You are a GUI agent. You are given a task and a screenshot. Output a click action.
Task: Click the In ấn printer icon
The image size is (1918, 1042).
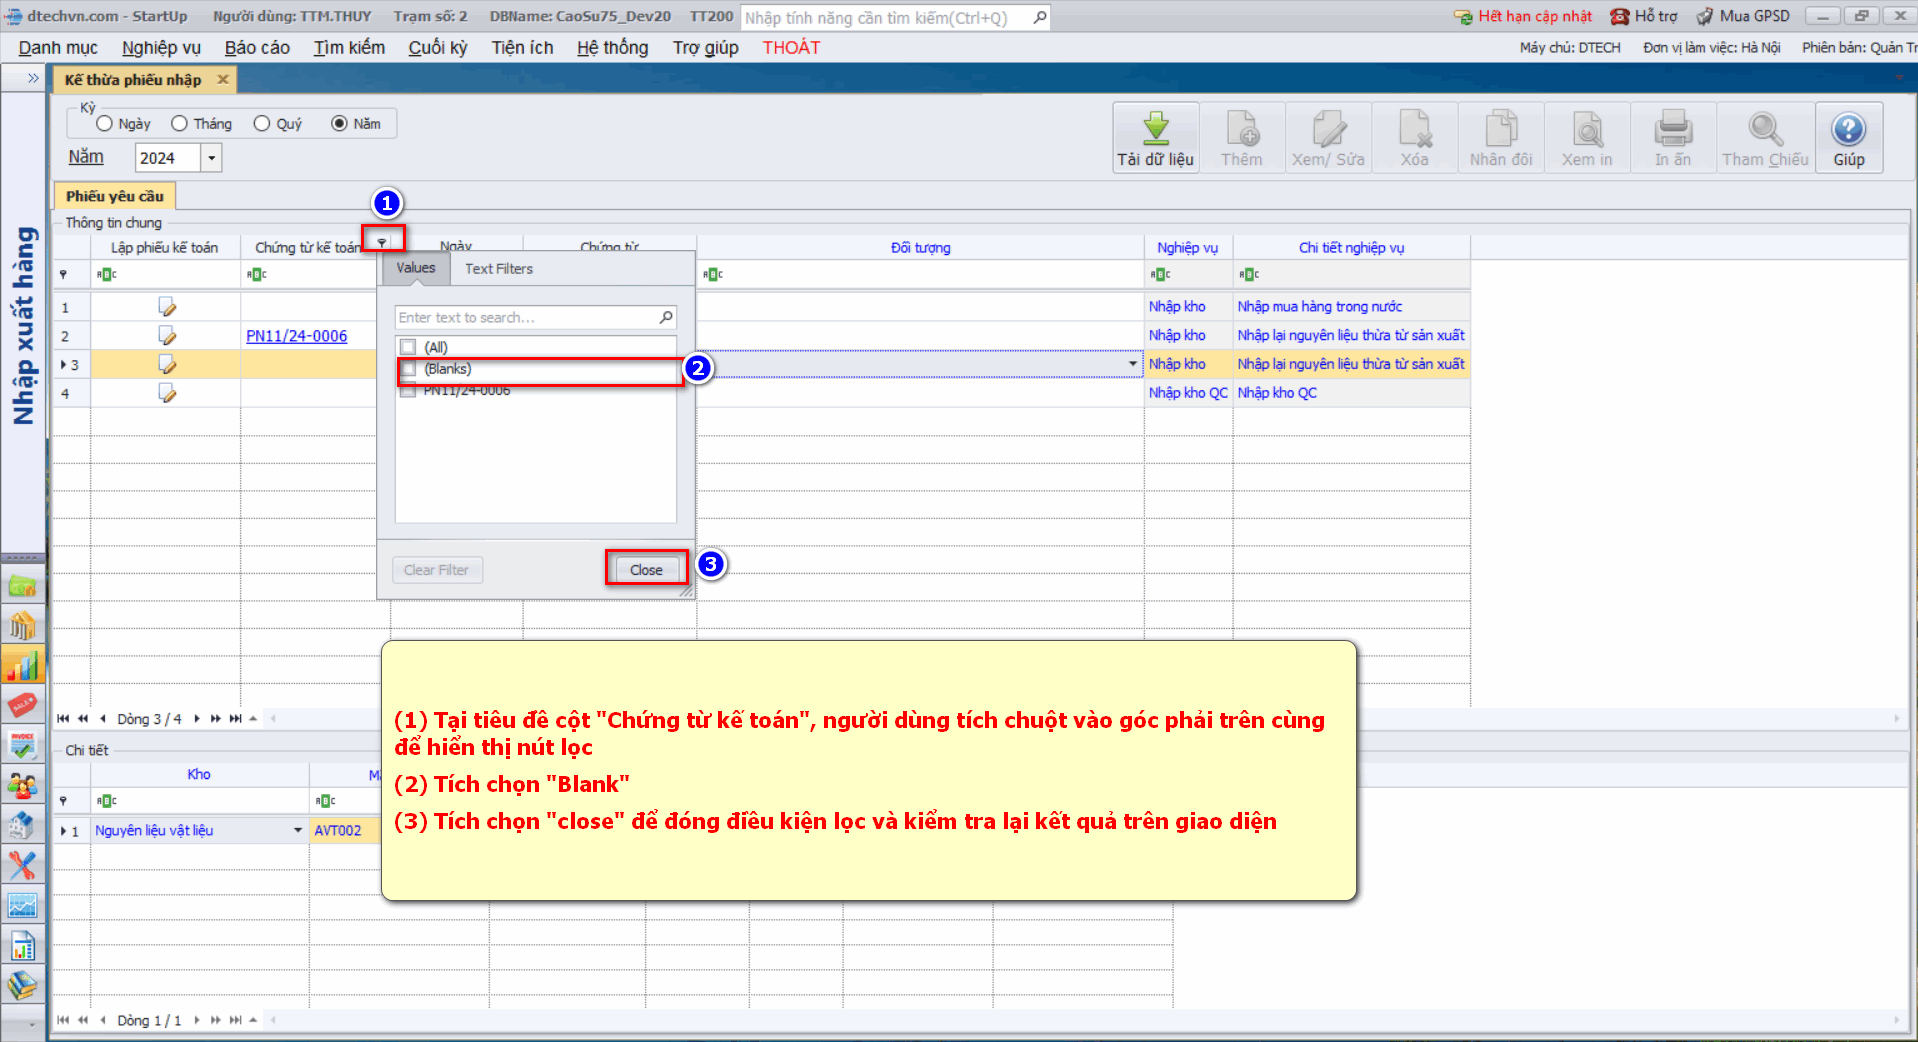click(1672, 130)
